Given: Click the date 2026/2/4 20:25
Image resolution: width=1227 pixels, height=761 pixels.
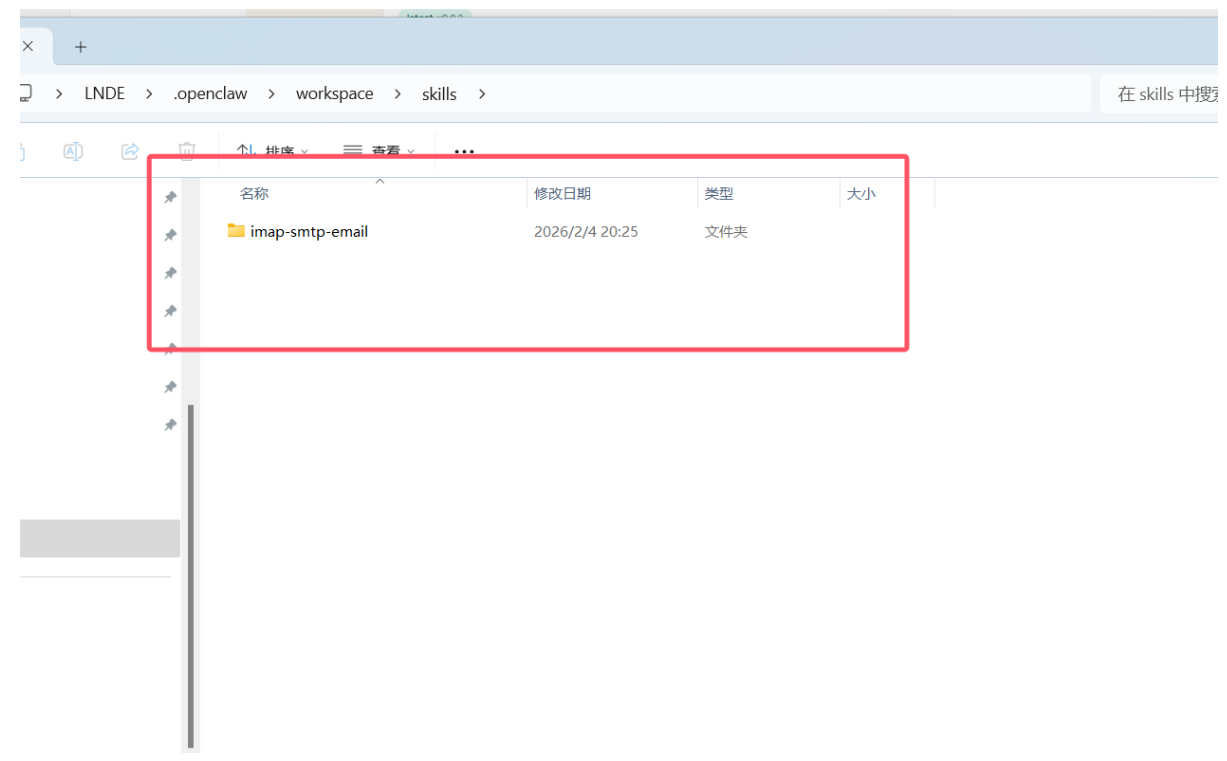Looking at the screenshot, I should click(586, 231).
